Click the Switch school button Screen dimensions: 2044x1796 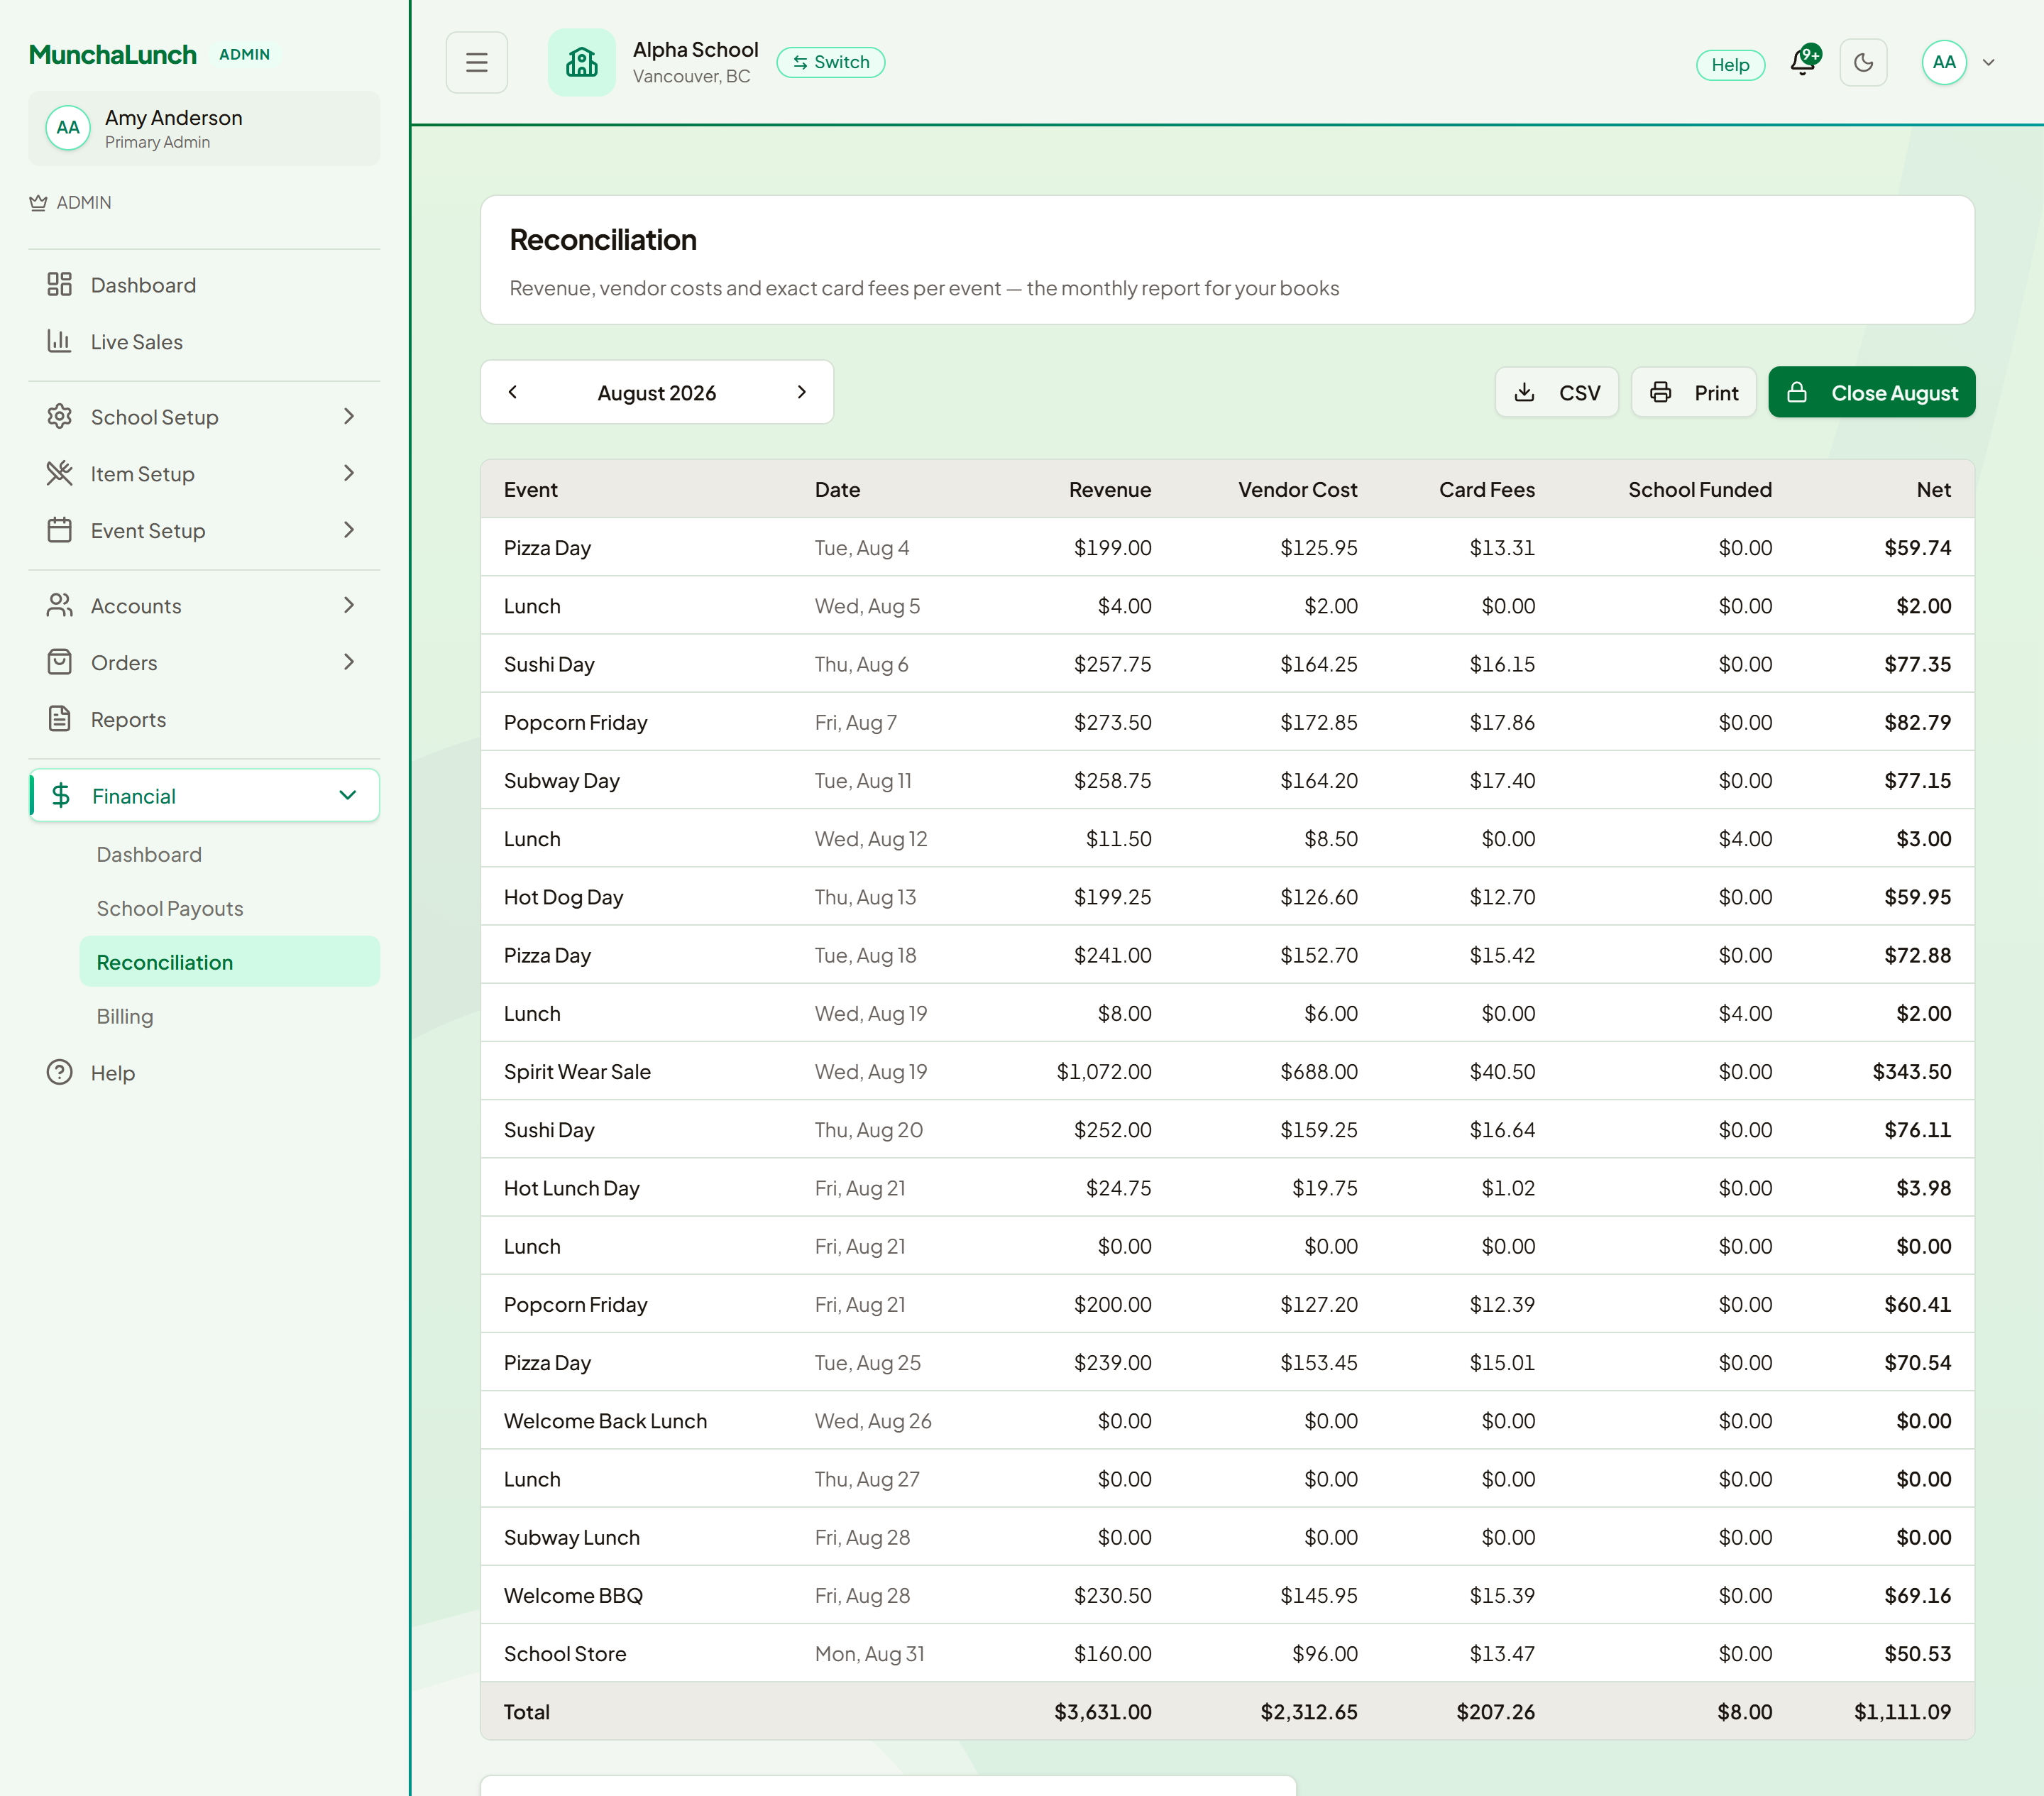pyautogui.click(x=830, y=62)
